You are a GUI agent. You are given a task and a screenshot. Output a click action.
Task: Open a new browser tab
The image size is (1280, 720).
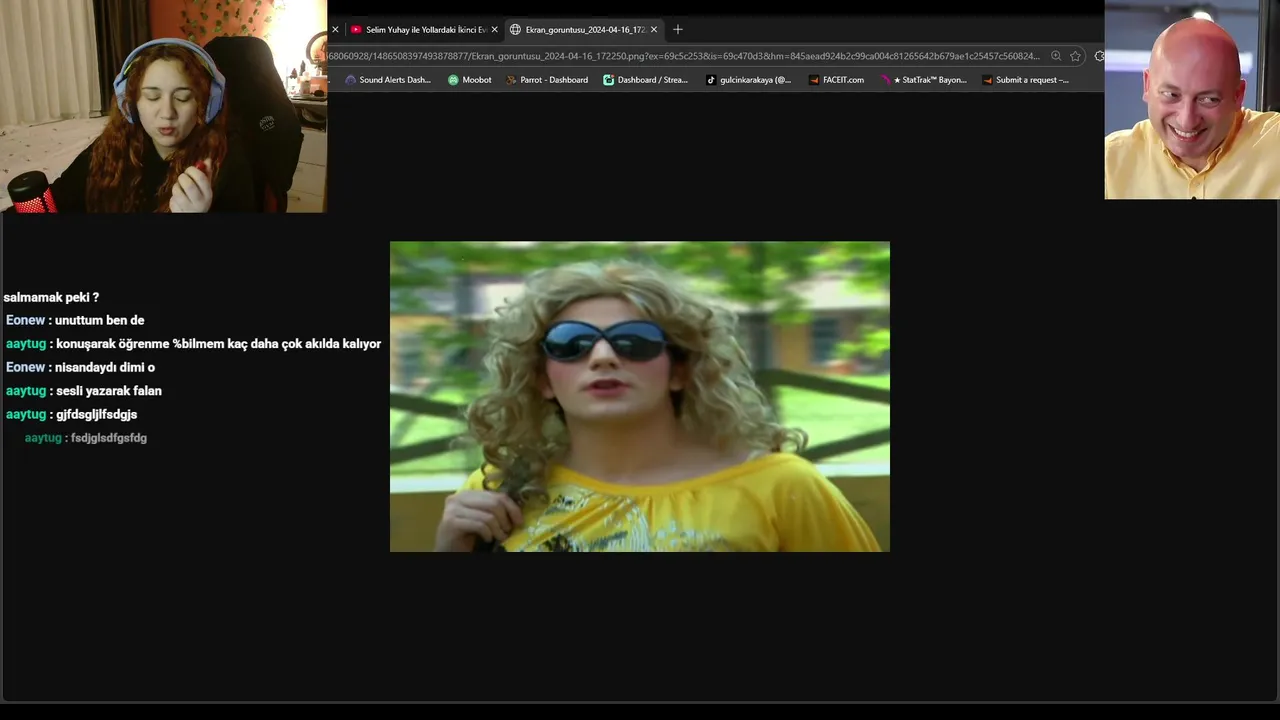(678, 30)
